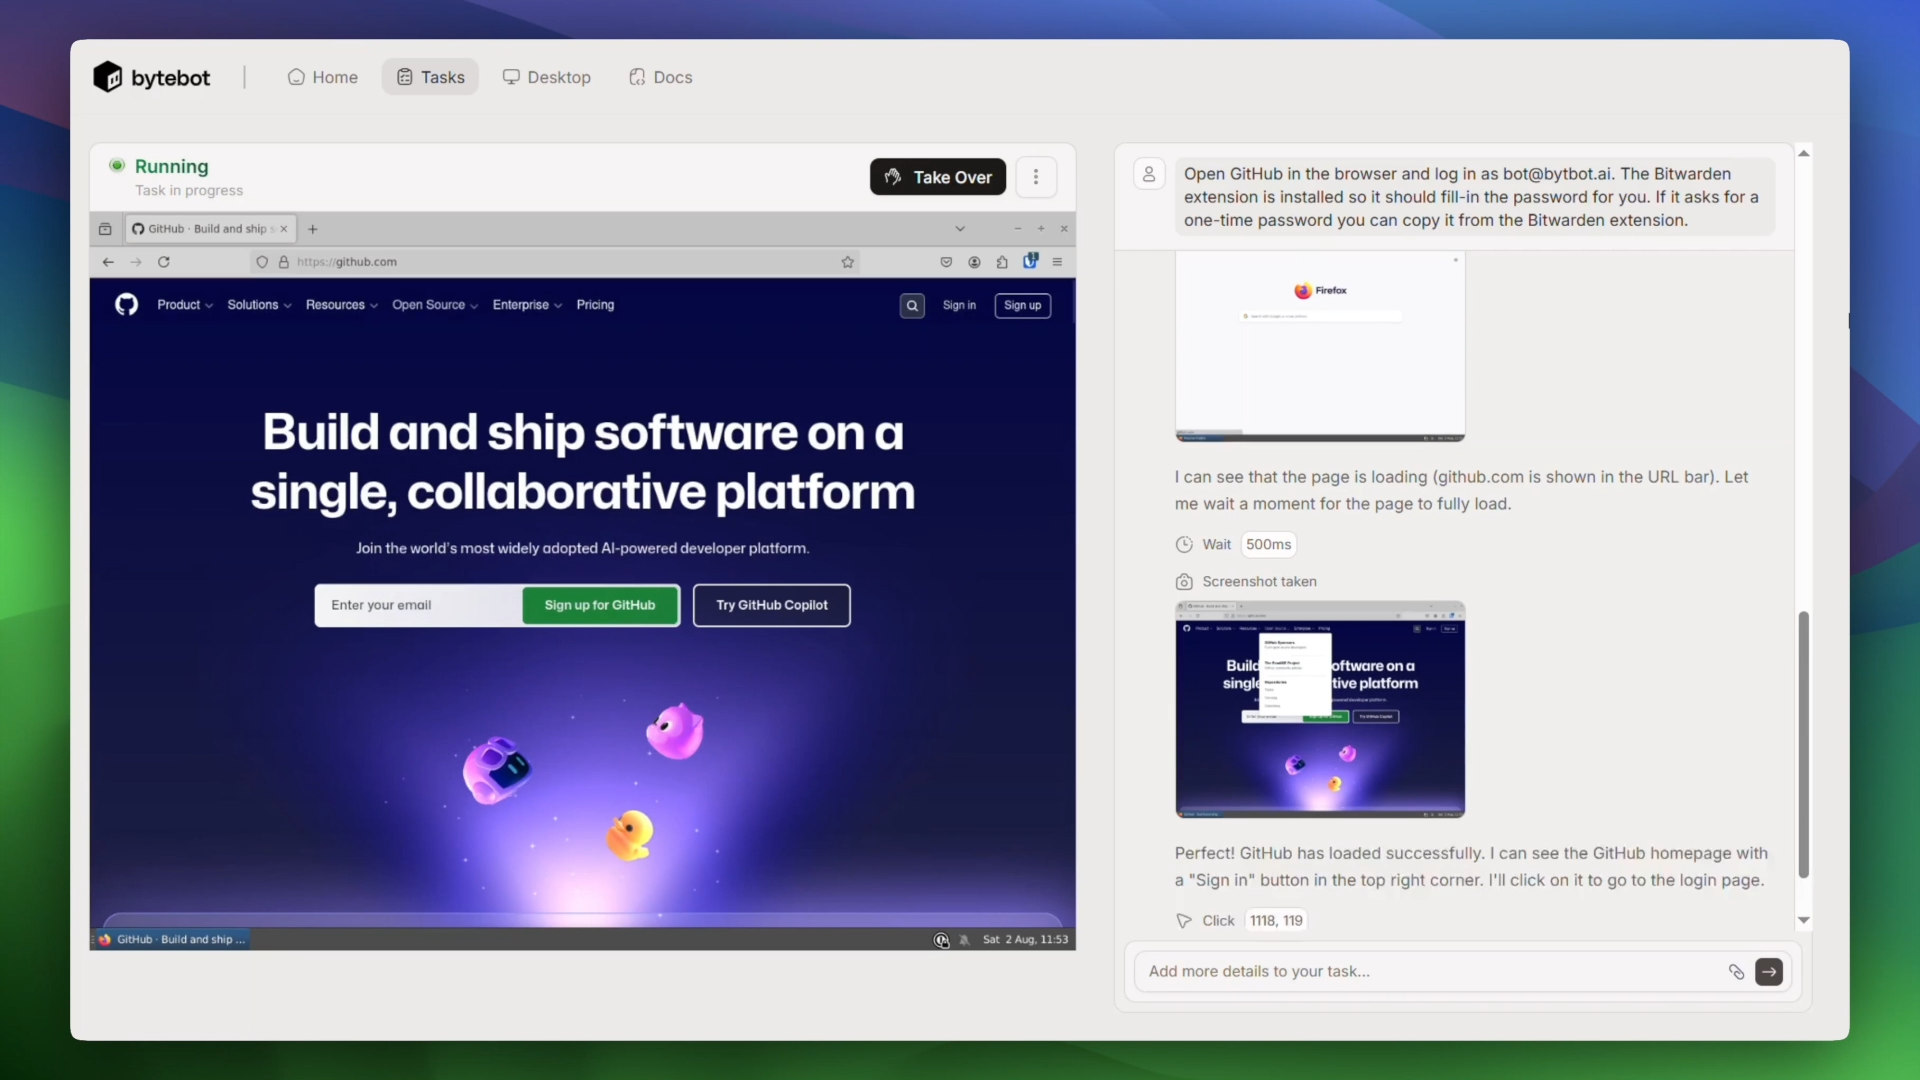The height and width of the screenshot is (1080, 1920).
Task: Open the GitHub homepage screenshot thumbnail
Action: point(1320,710)
